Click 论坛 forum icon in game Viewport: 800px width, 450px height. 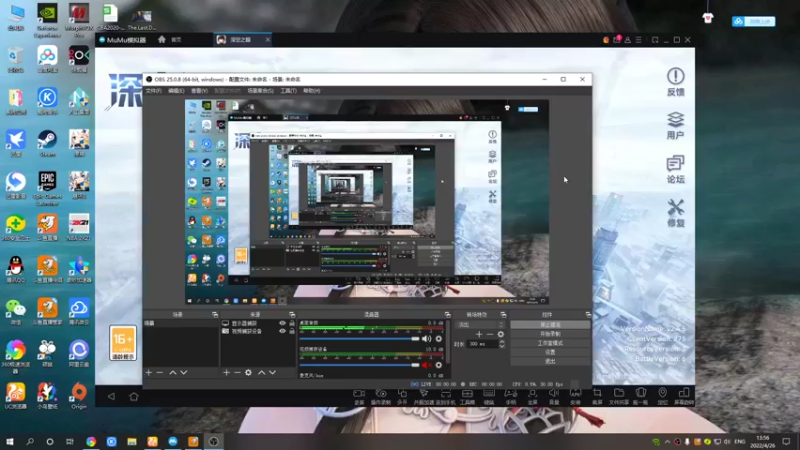click(676, 169)
